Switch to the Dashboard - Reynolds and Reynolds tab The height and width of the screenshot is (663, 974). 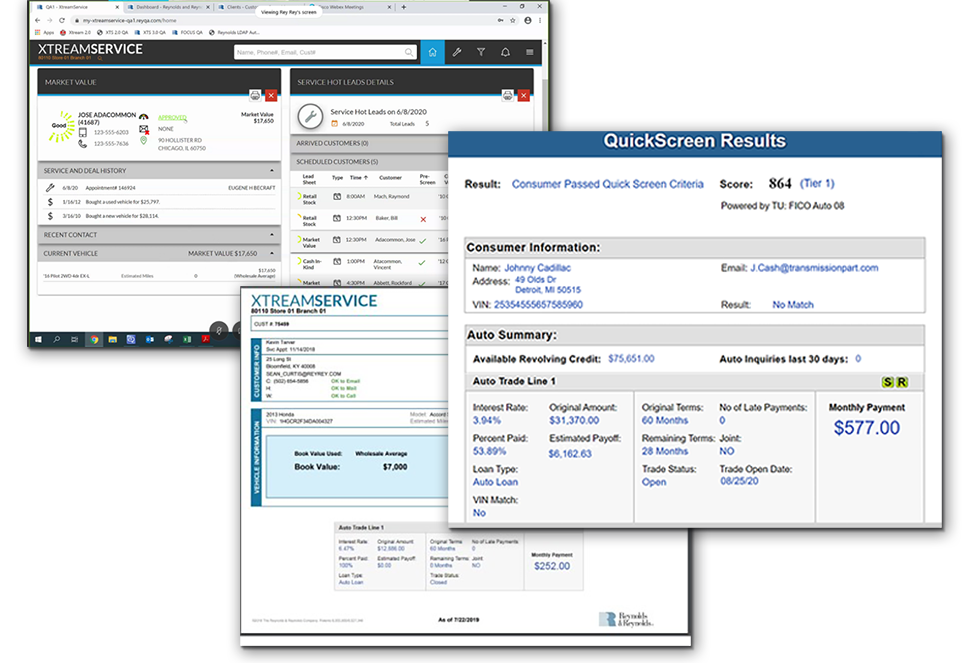click(x=168, y=7)
